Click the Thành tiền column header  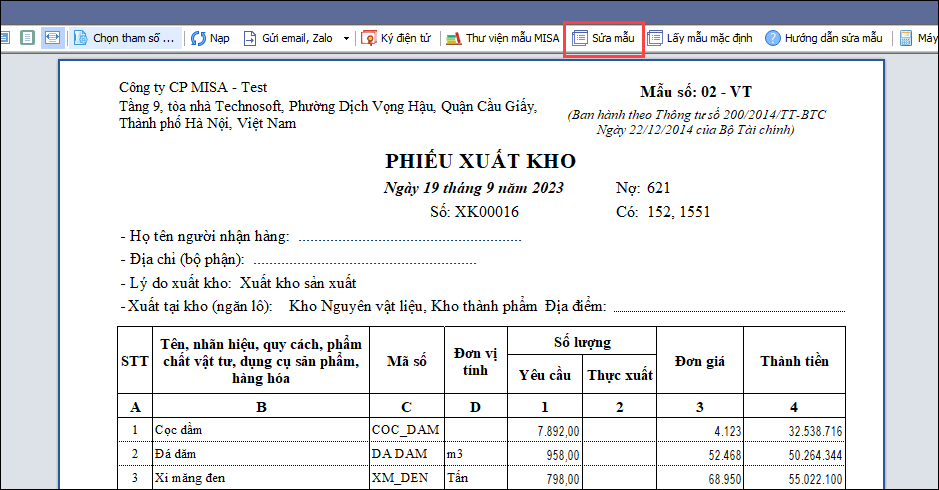794,361
